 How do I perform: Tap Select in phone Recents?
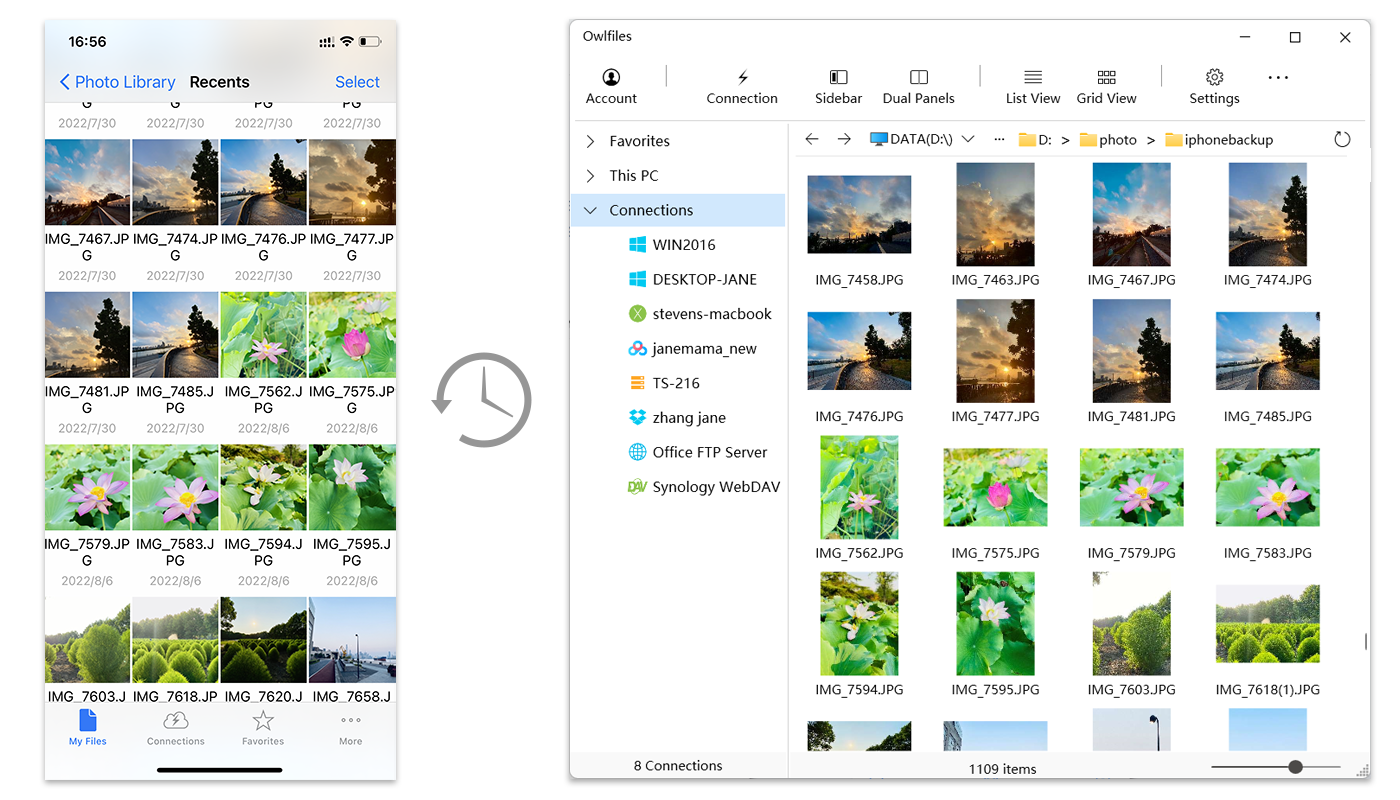(x=357, y=82)
